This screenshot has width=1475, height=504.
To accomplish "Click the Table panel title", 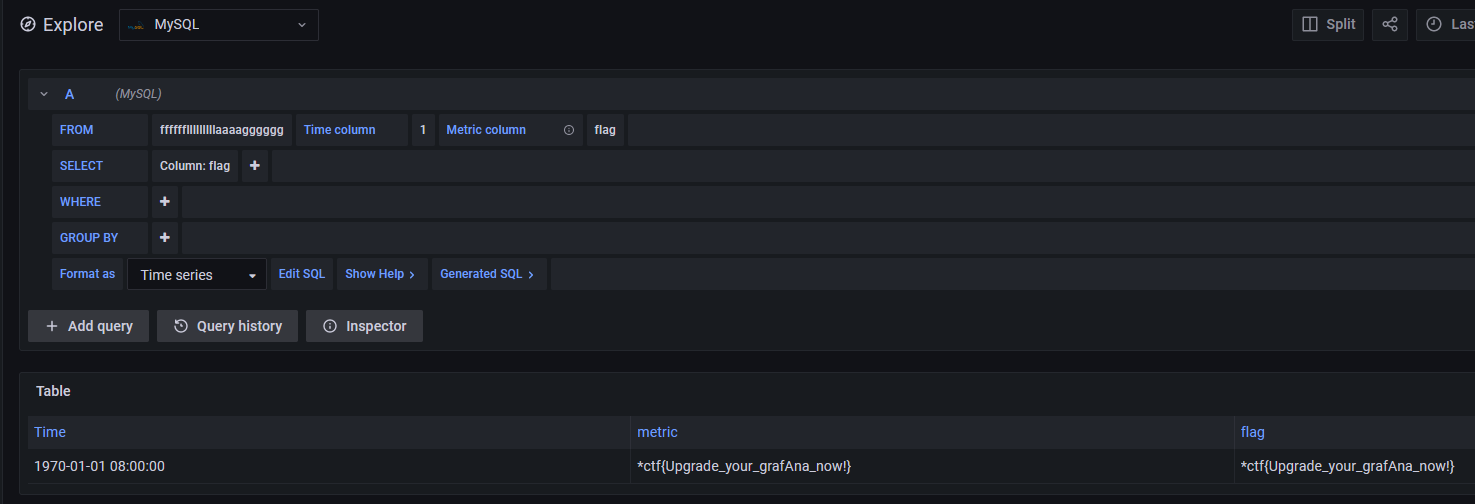I will click(x=53, y=391).
